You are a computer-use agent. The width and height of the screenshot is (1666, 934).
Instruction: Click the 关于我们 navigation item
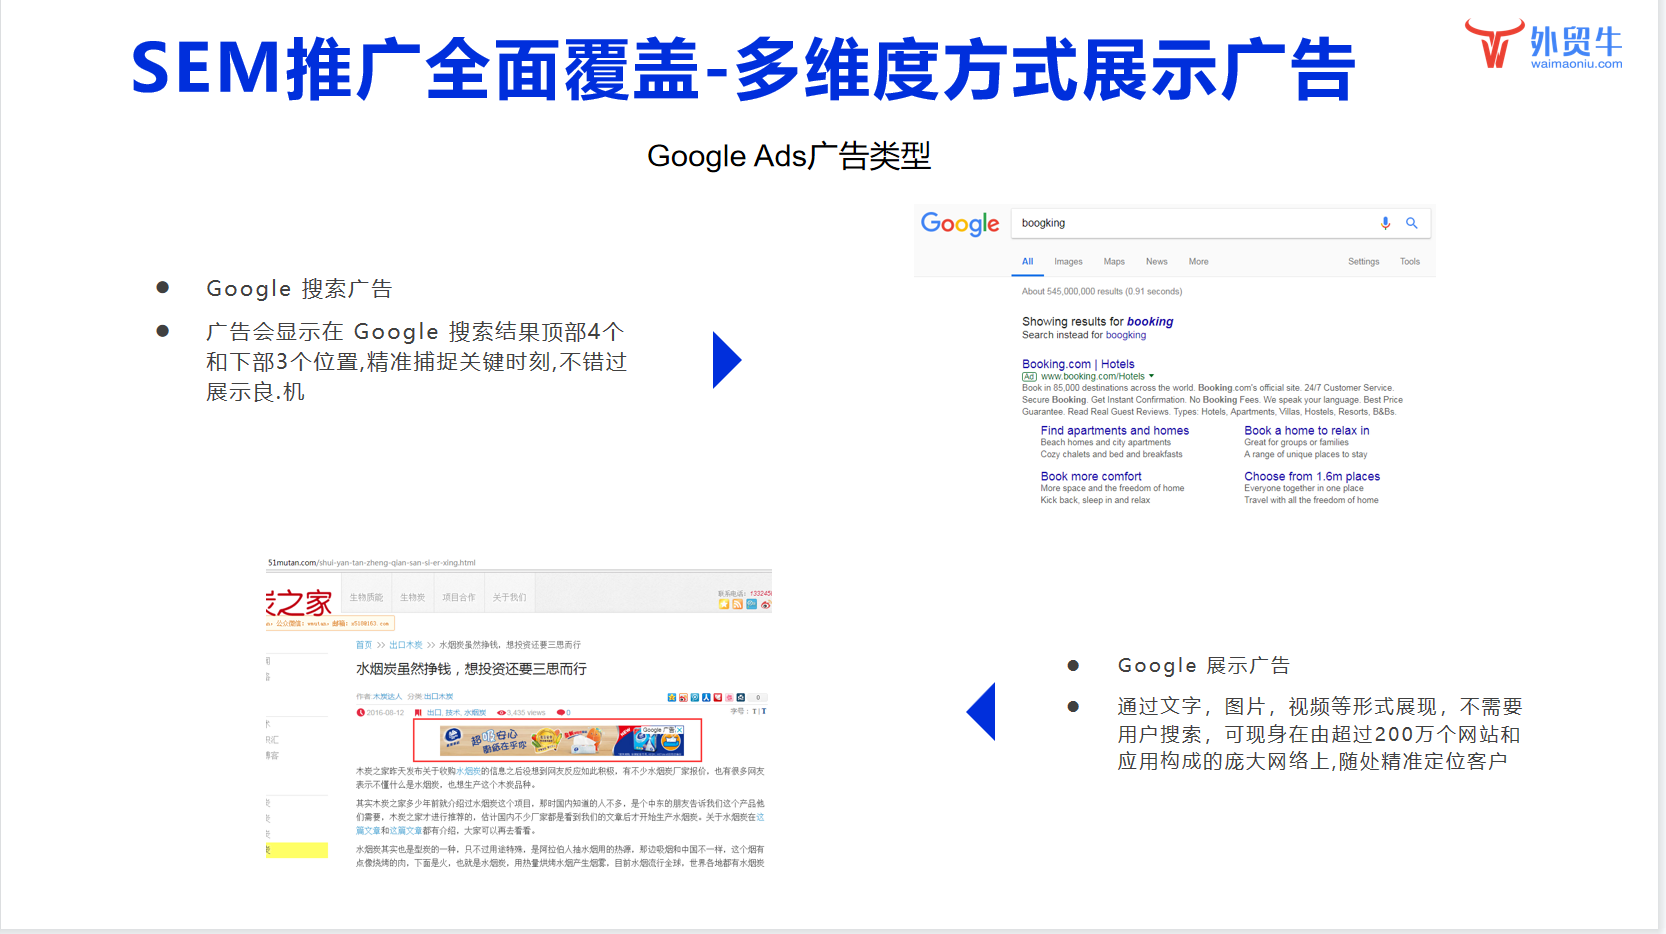[509, 597]
